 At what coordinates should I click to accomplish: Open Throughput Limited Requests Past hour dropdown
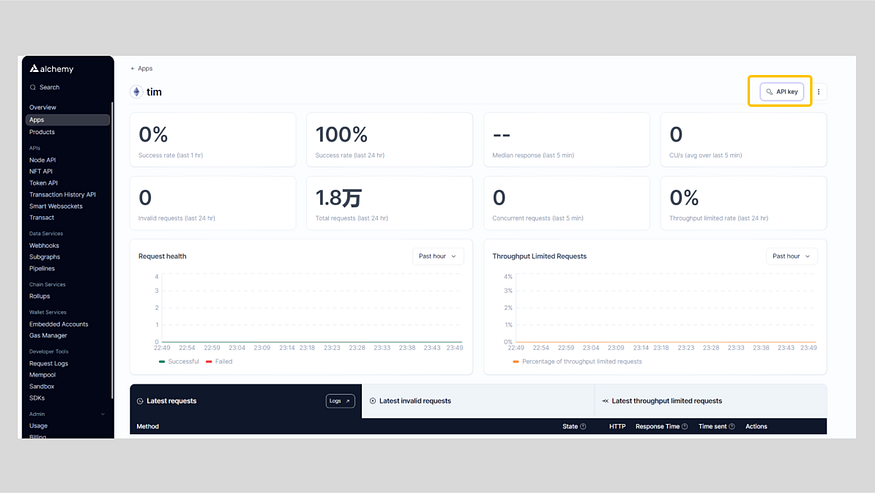coord(791,256)
